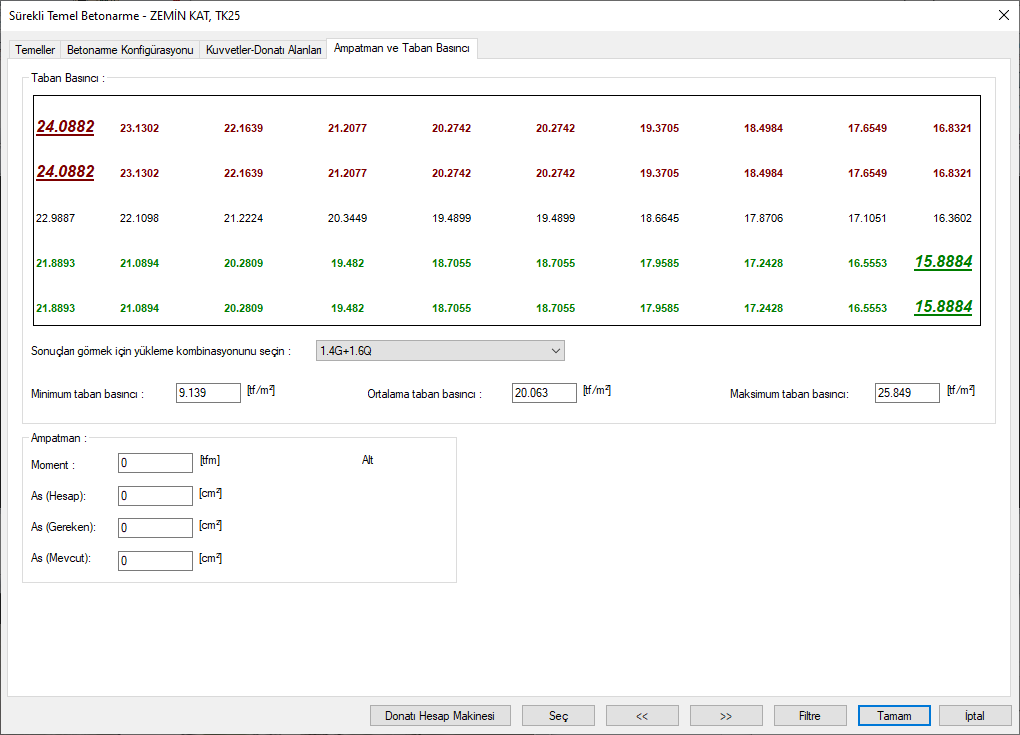Go to previous foundation with << button
1020x735 pixels.
click(642, 716)
